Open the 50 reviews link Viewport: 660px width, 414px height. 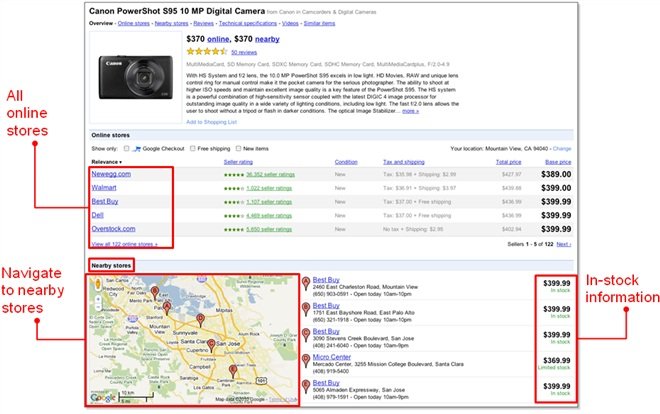tap(244, 52)
